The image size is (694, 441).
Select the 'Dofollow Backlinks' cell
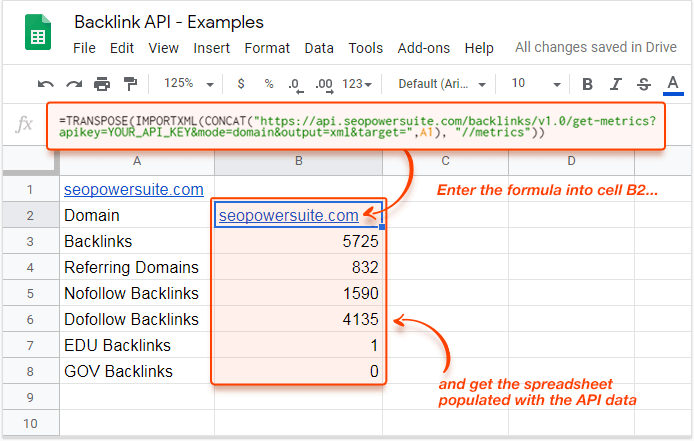(x=137, y=319)
